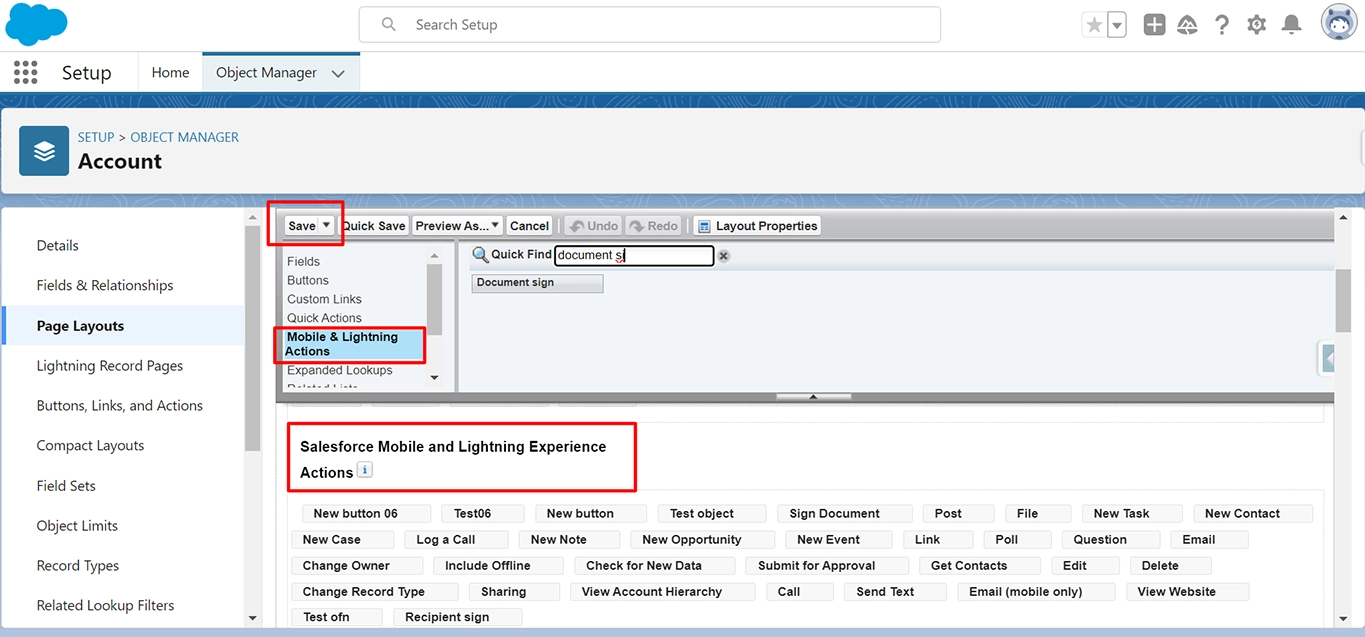Select Custom Links in the palette list
Screen dimensions: 1365x637
click(x=324, y=299)
